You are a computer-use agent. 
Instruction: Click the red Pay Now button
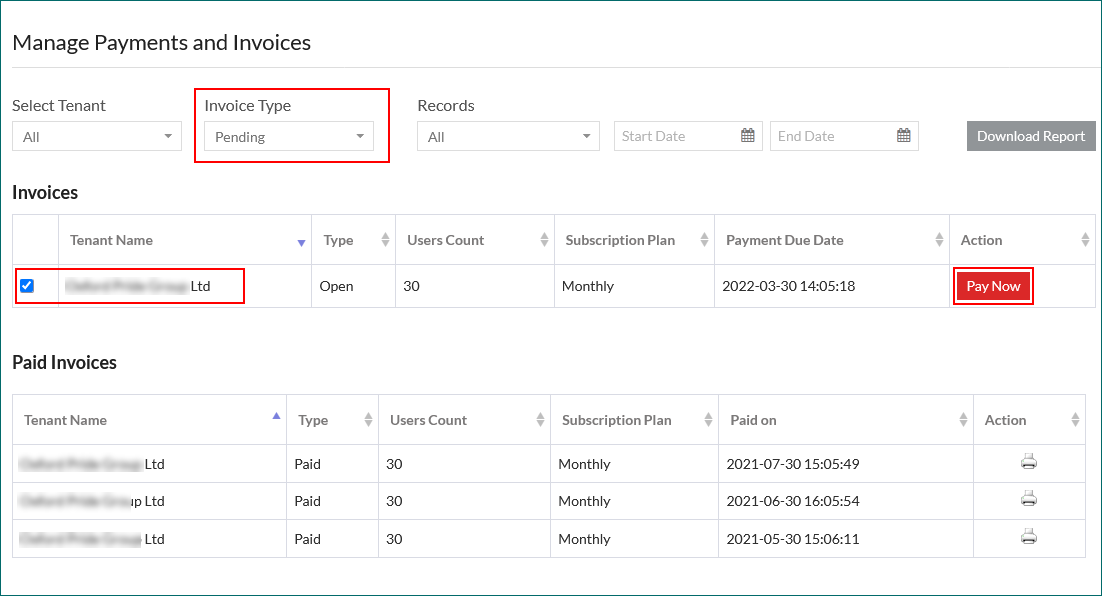point(993,286)
